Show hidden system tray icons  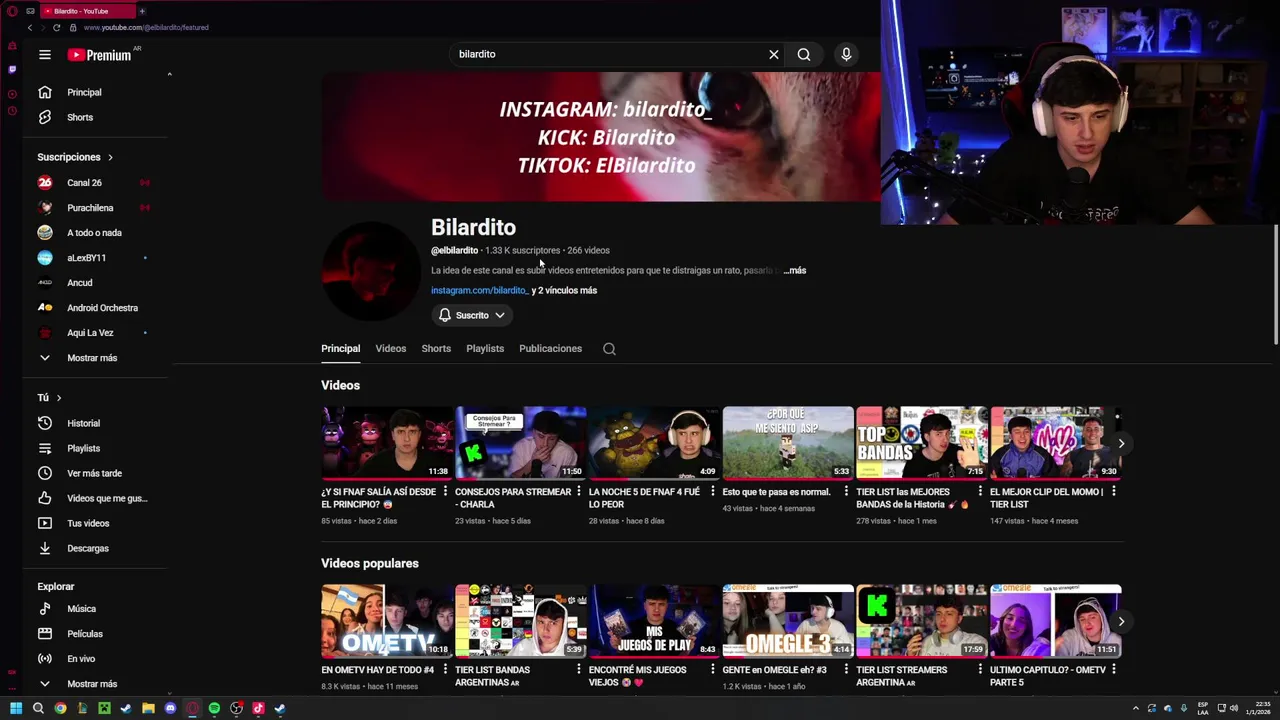pyautogui.click(x=1135, y=708)
